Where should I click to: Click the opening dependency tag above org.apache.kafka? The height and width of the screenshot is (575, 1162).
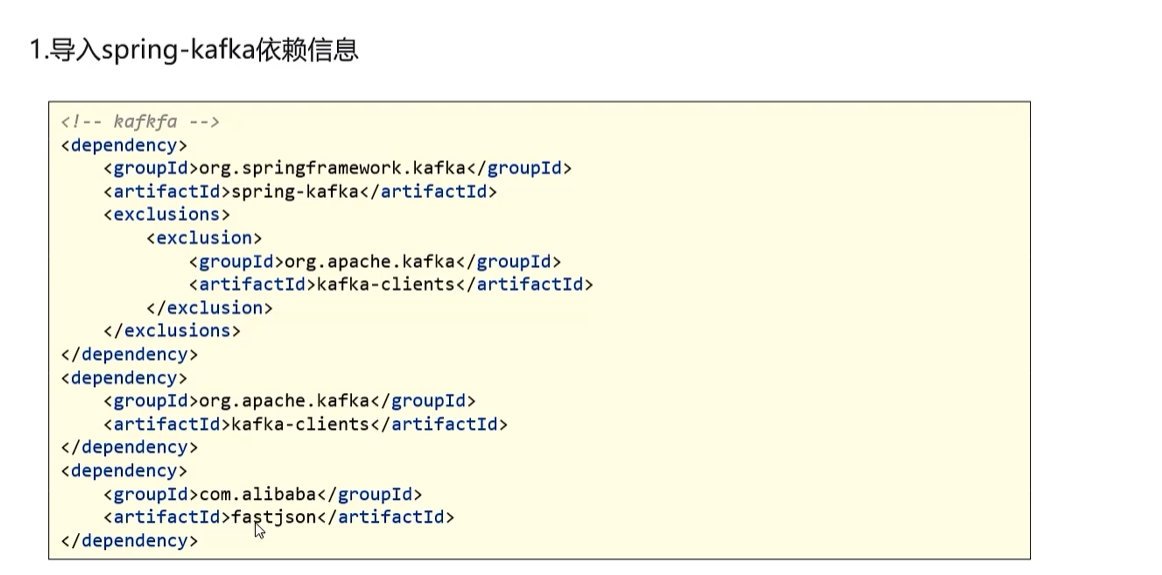tap(124, 378)
